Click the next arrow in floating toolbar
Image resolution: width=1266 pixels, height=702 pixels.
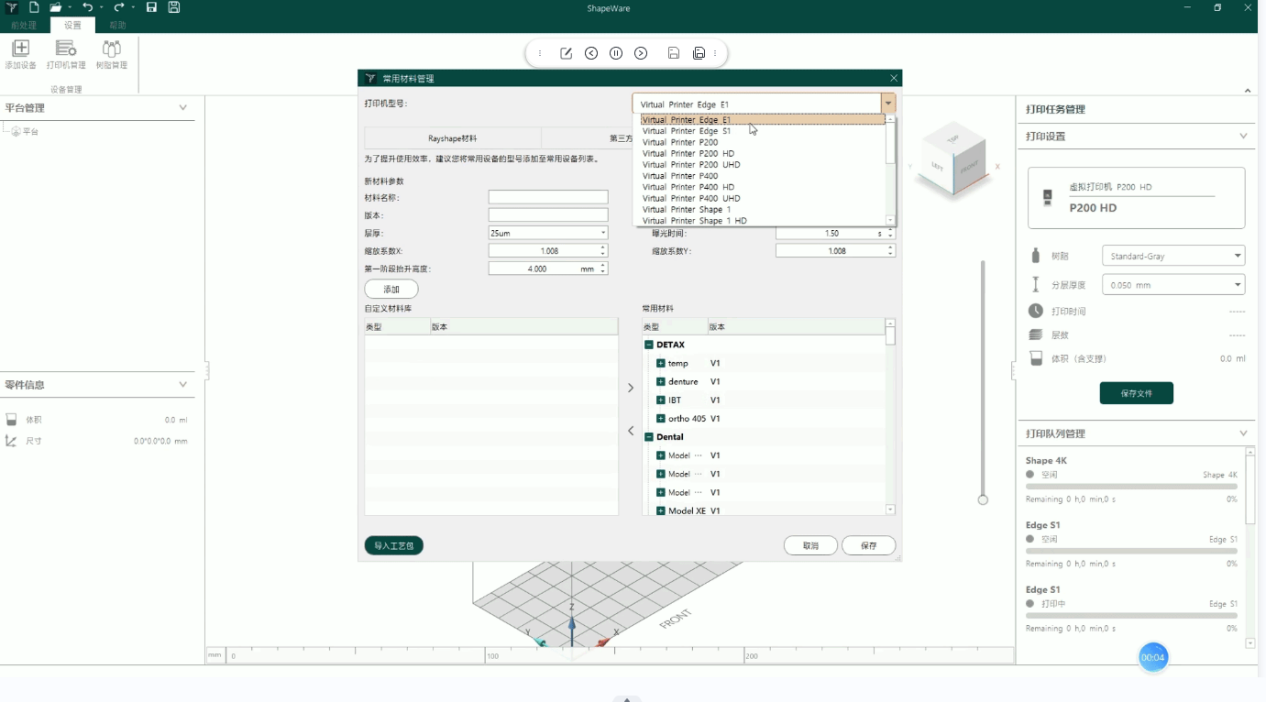(641, 54)
